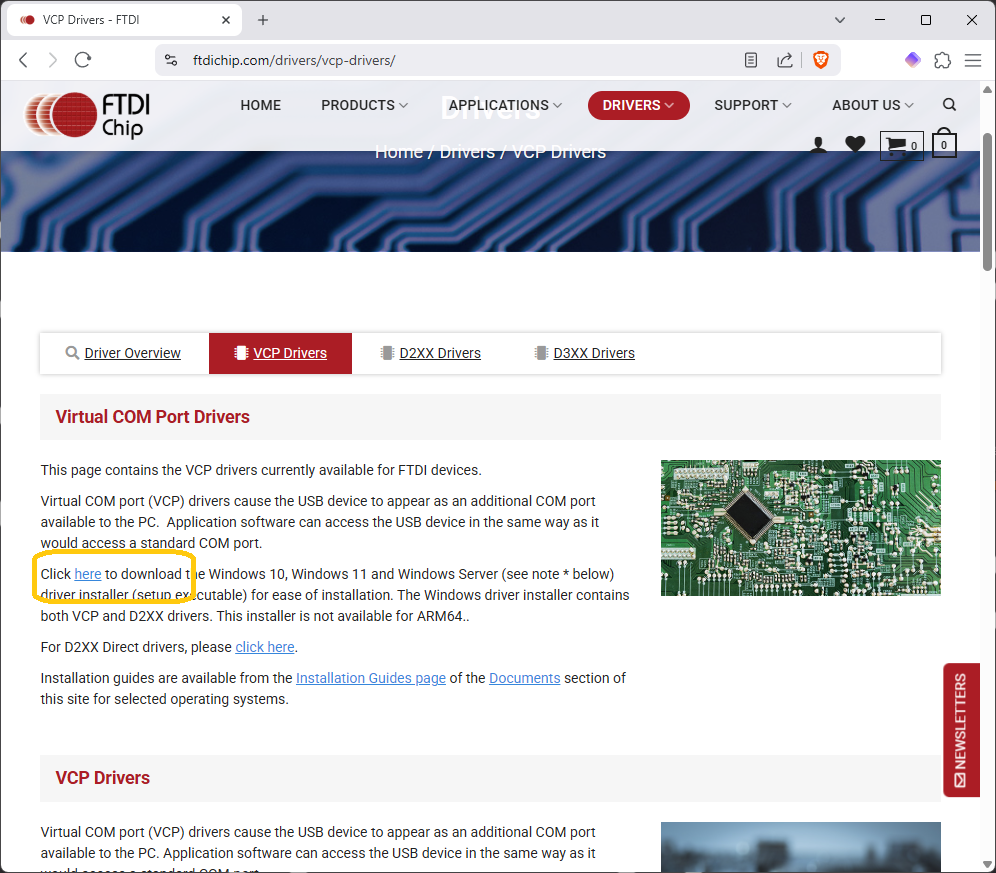
Task: Follow the 'click here' D2XX link
Action: pyautogui.click(x=265, y=647)
